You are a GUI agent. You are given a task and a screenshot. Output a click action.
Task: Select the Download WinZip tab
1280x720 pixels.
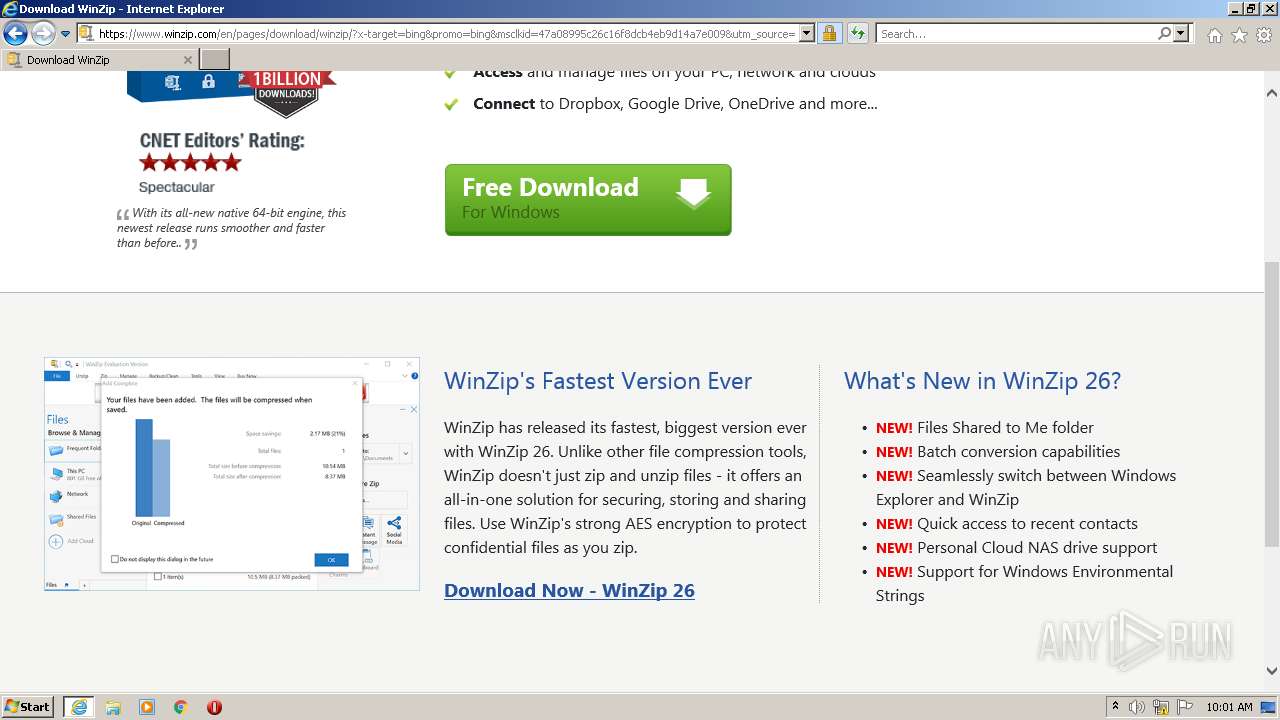[x=98, y=60]
